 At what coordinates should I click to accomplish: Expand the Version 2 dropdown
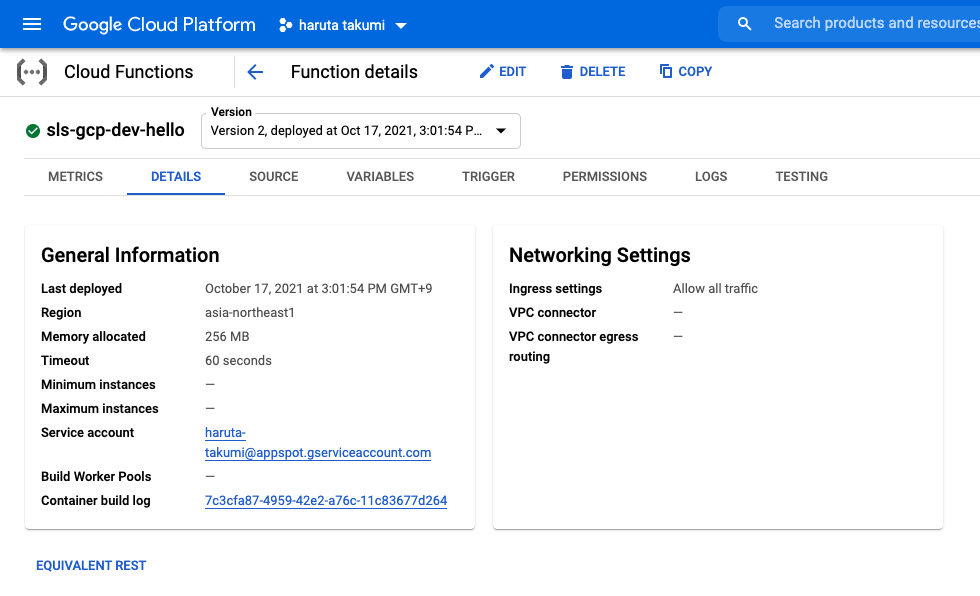361,131
